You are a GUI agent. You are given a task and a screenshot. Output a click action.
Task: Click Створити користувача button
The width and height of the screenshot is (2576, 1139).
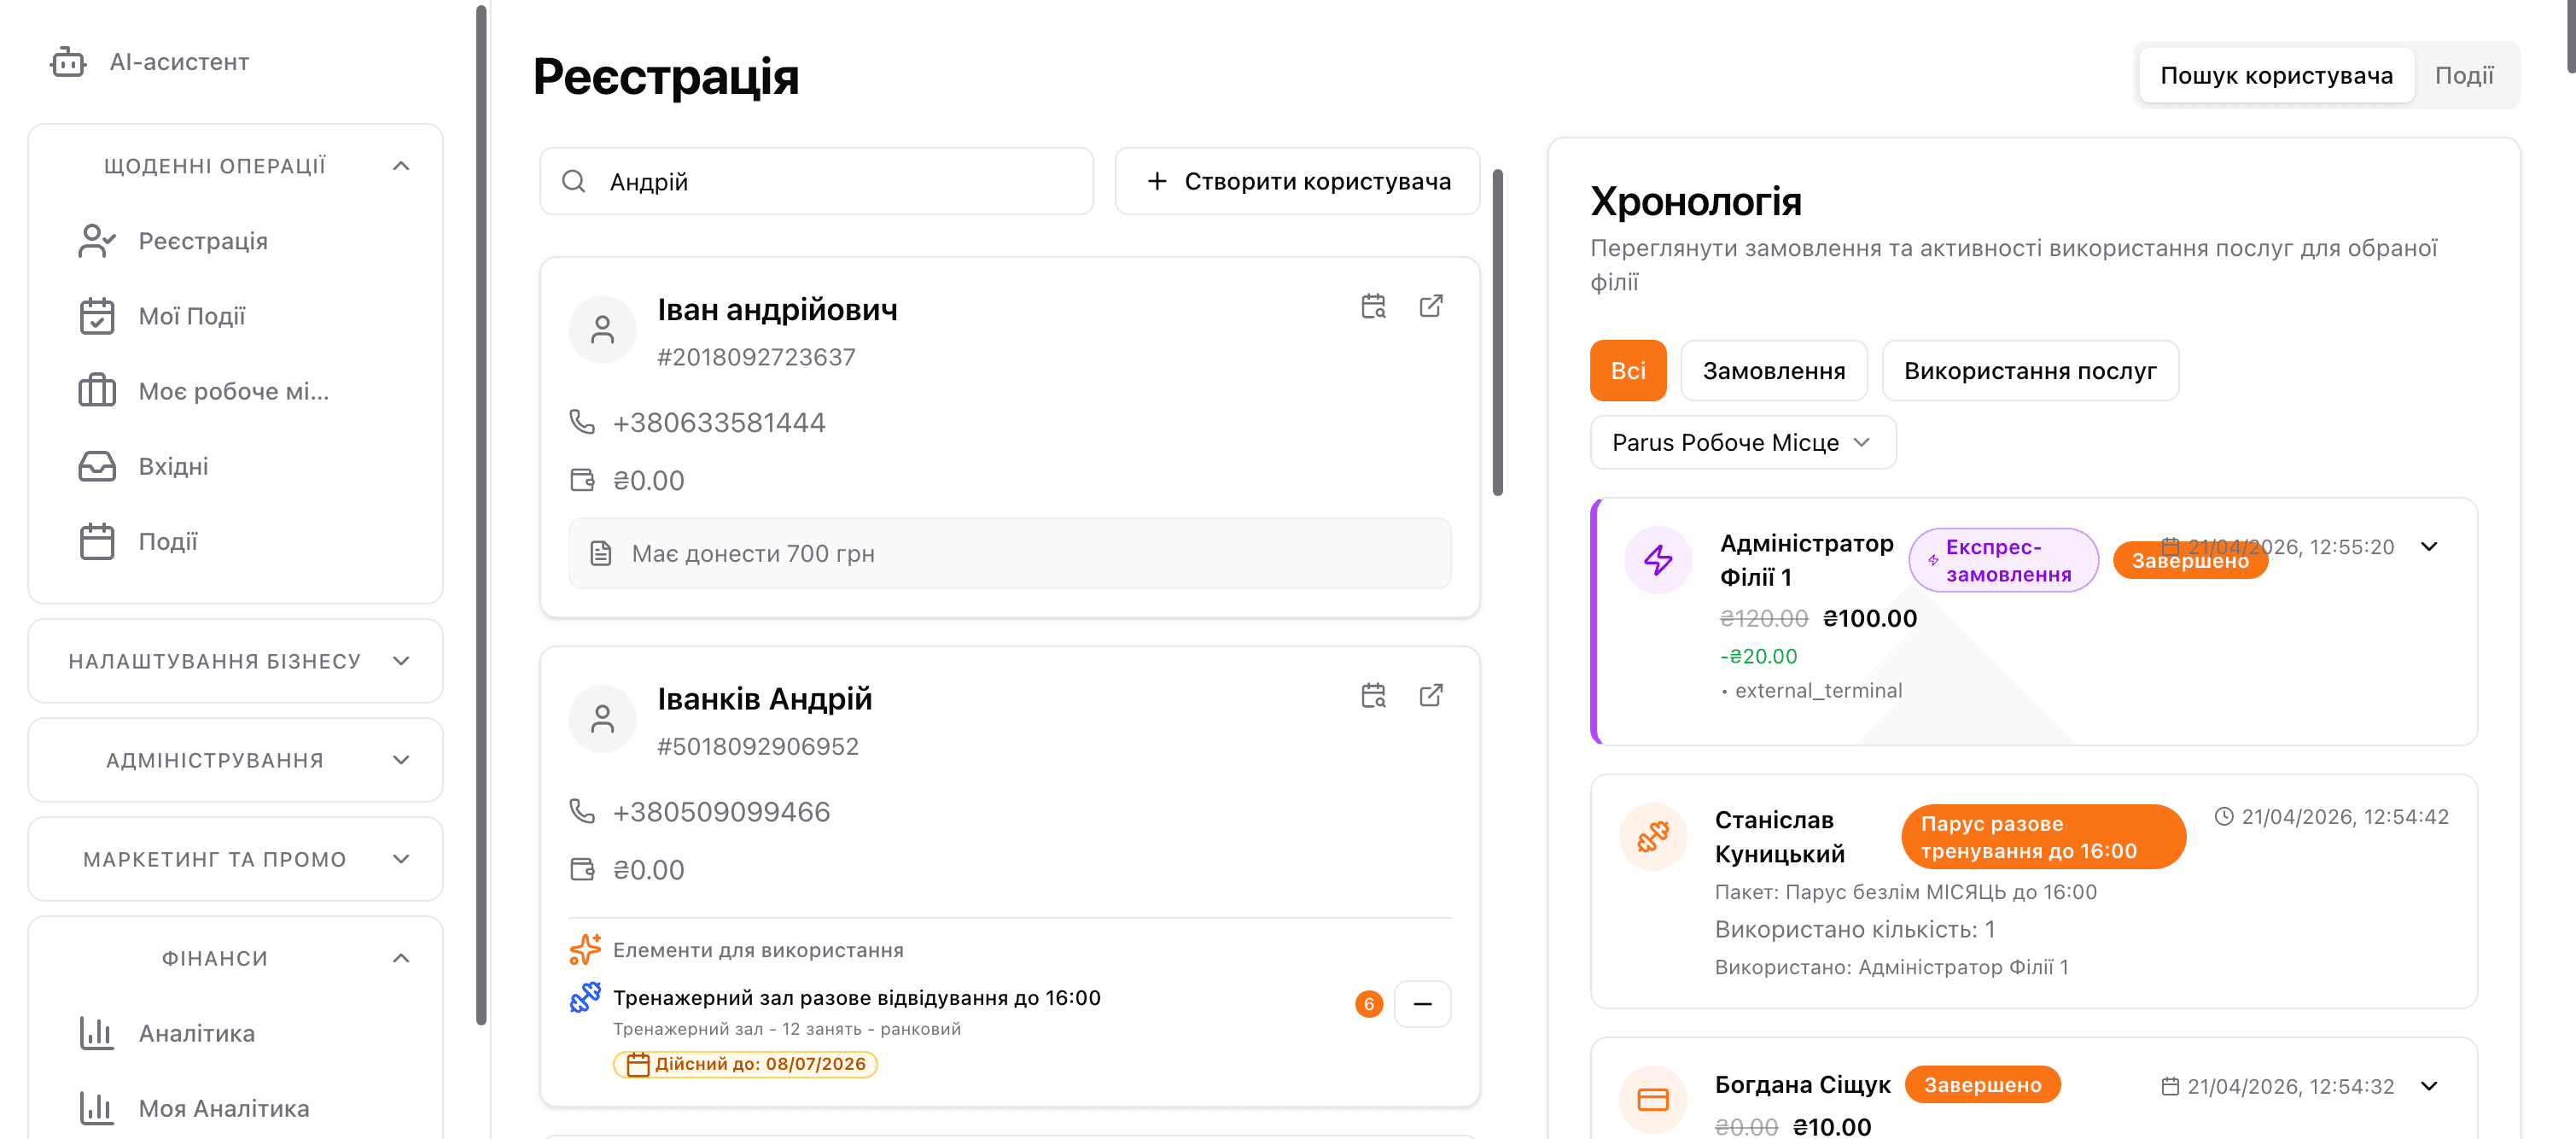click(1297, 181)
